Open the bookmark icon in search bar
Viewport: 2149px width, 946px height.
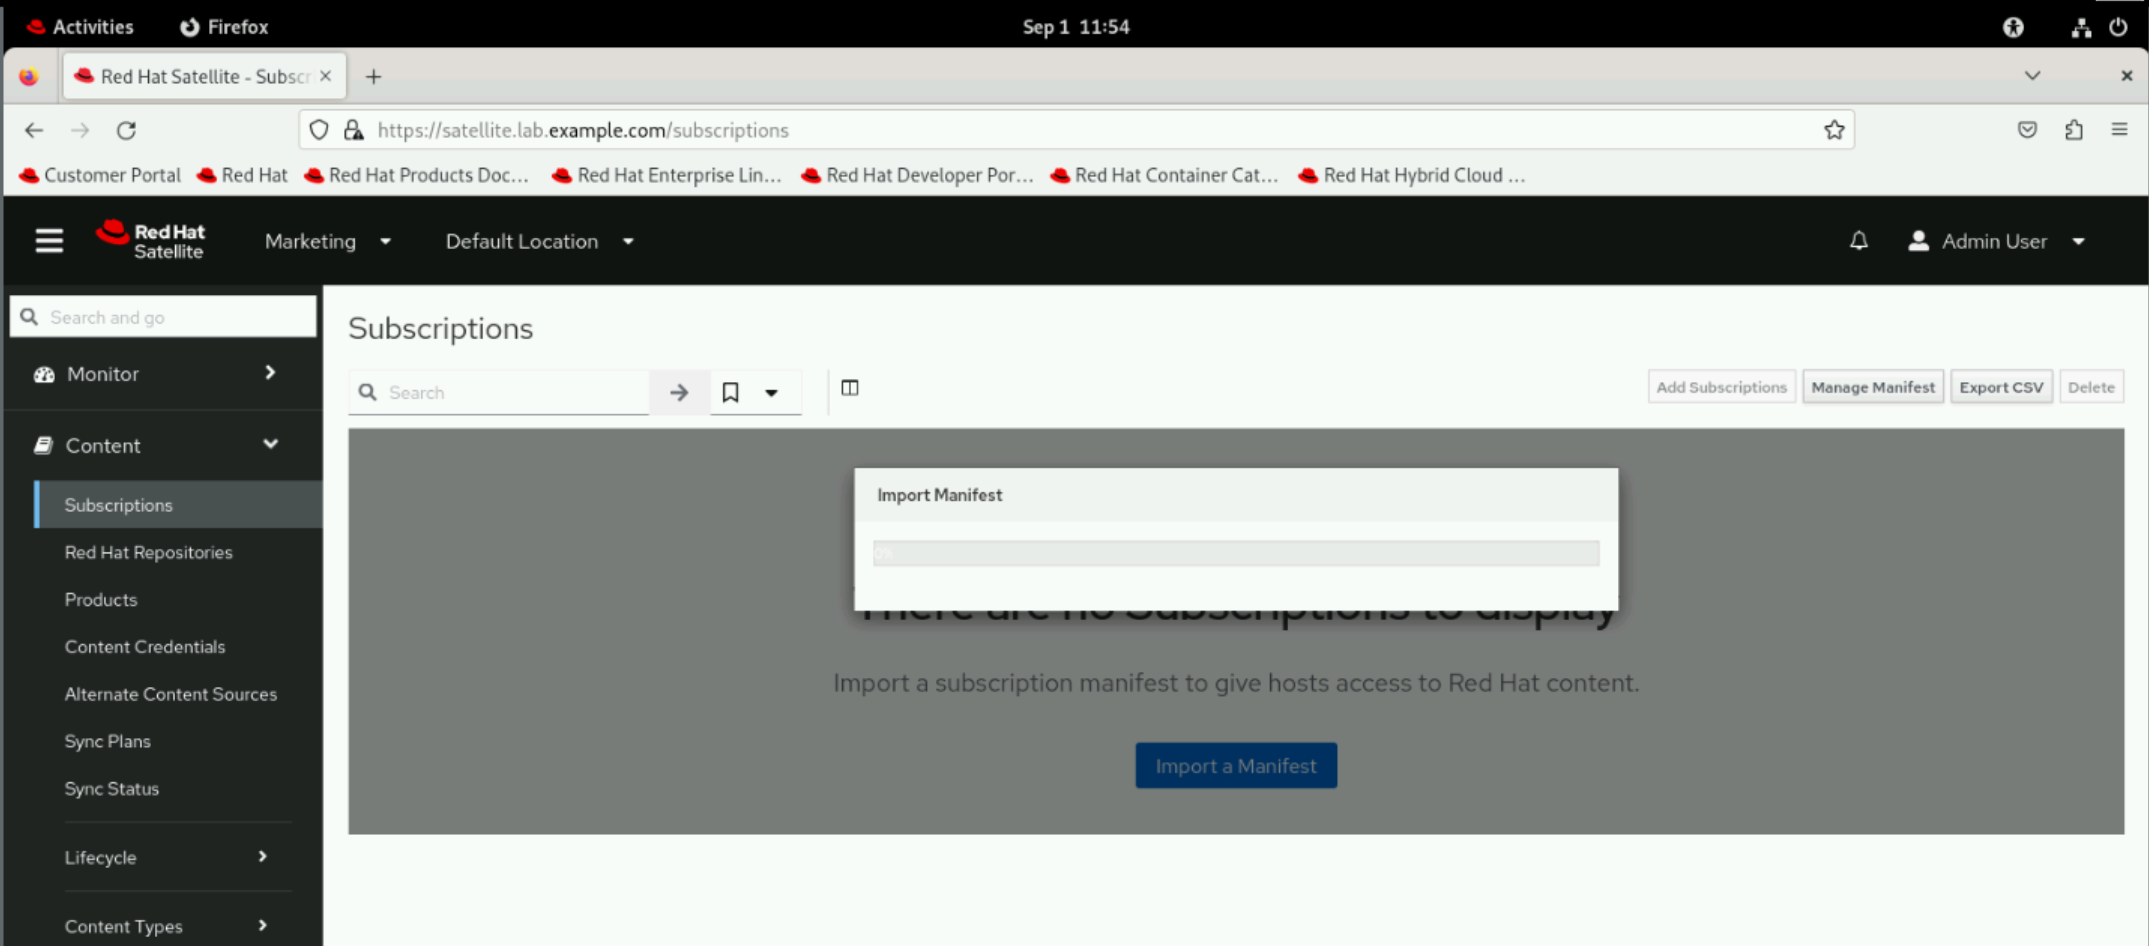[x=731, y=392]
